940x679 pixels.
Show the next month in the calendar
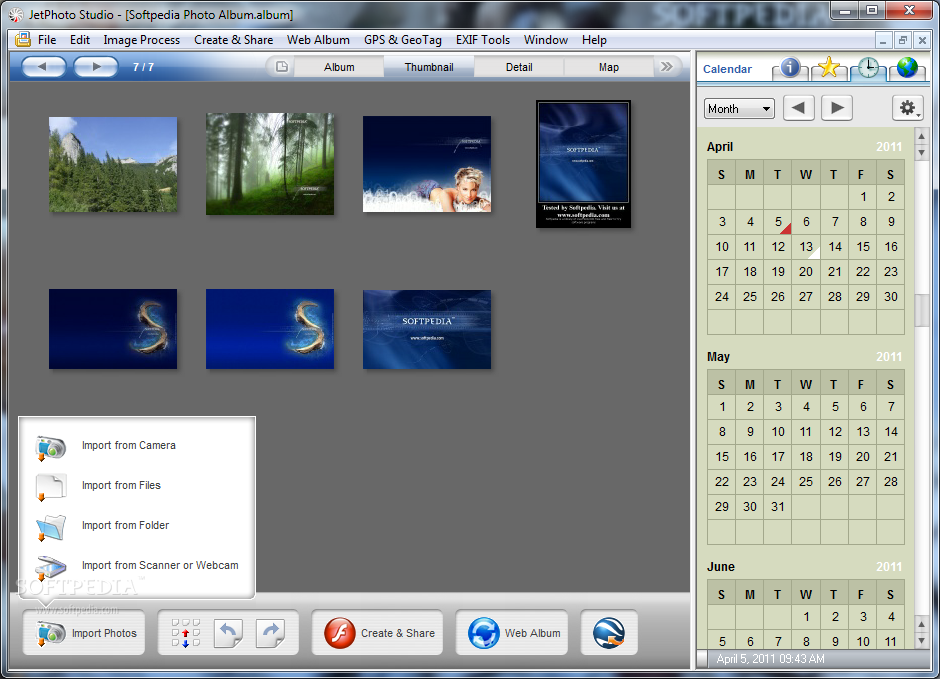tap(837, 108)
